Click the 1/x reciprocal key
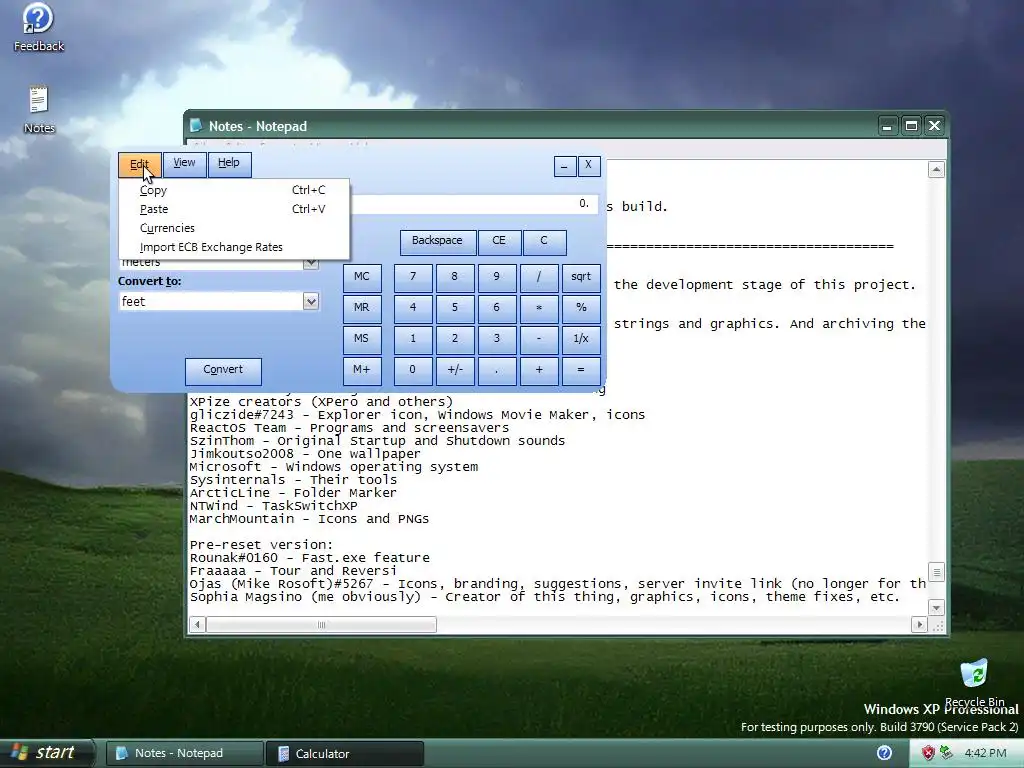Viewport: 1024px width, 768px height. 581,339
